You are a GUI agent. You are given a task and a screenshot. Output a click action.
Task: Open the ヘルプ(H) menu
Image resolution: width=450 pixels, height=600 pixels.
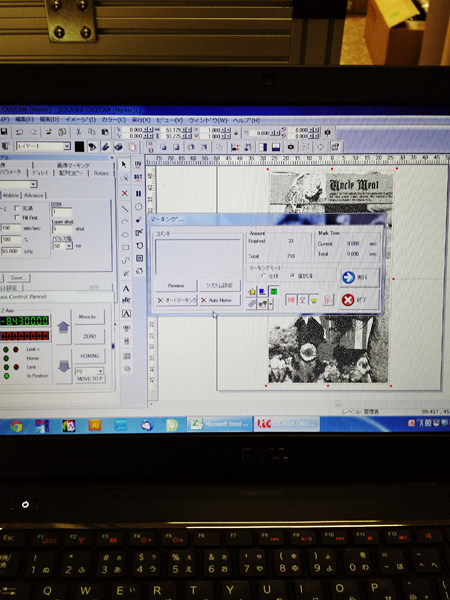246,120
